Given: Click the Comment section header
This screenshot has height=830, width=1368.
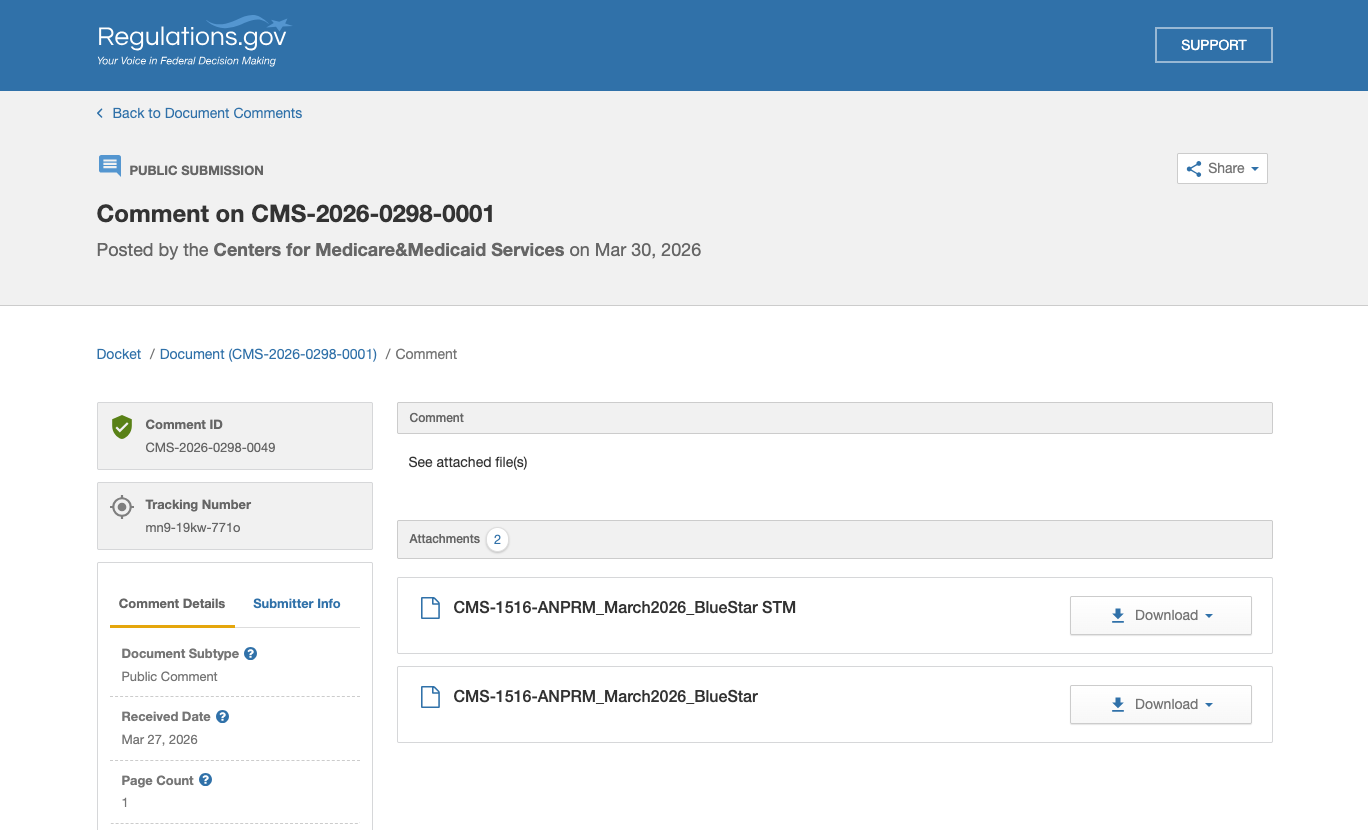Looking at the screenshot, I should [835, 418].
